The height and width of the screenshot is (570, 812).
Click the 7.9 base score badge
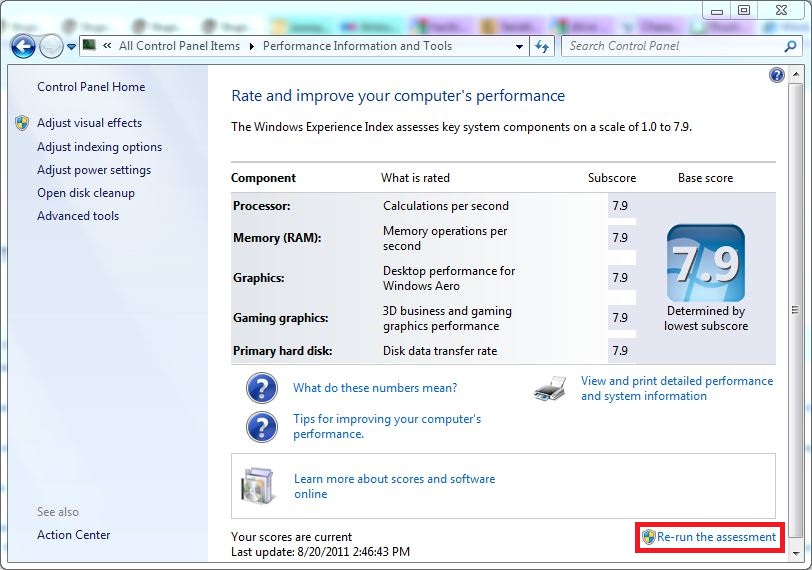point(706,263)
